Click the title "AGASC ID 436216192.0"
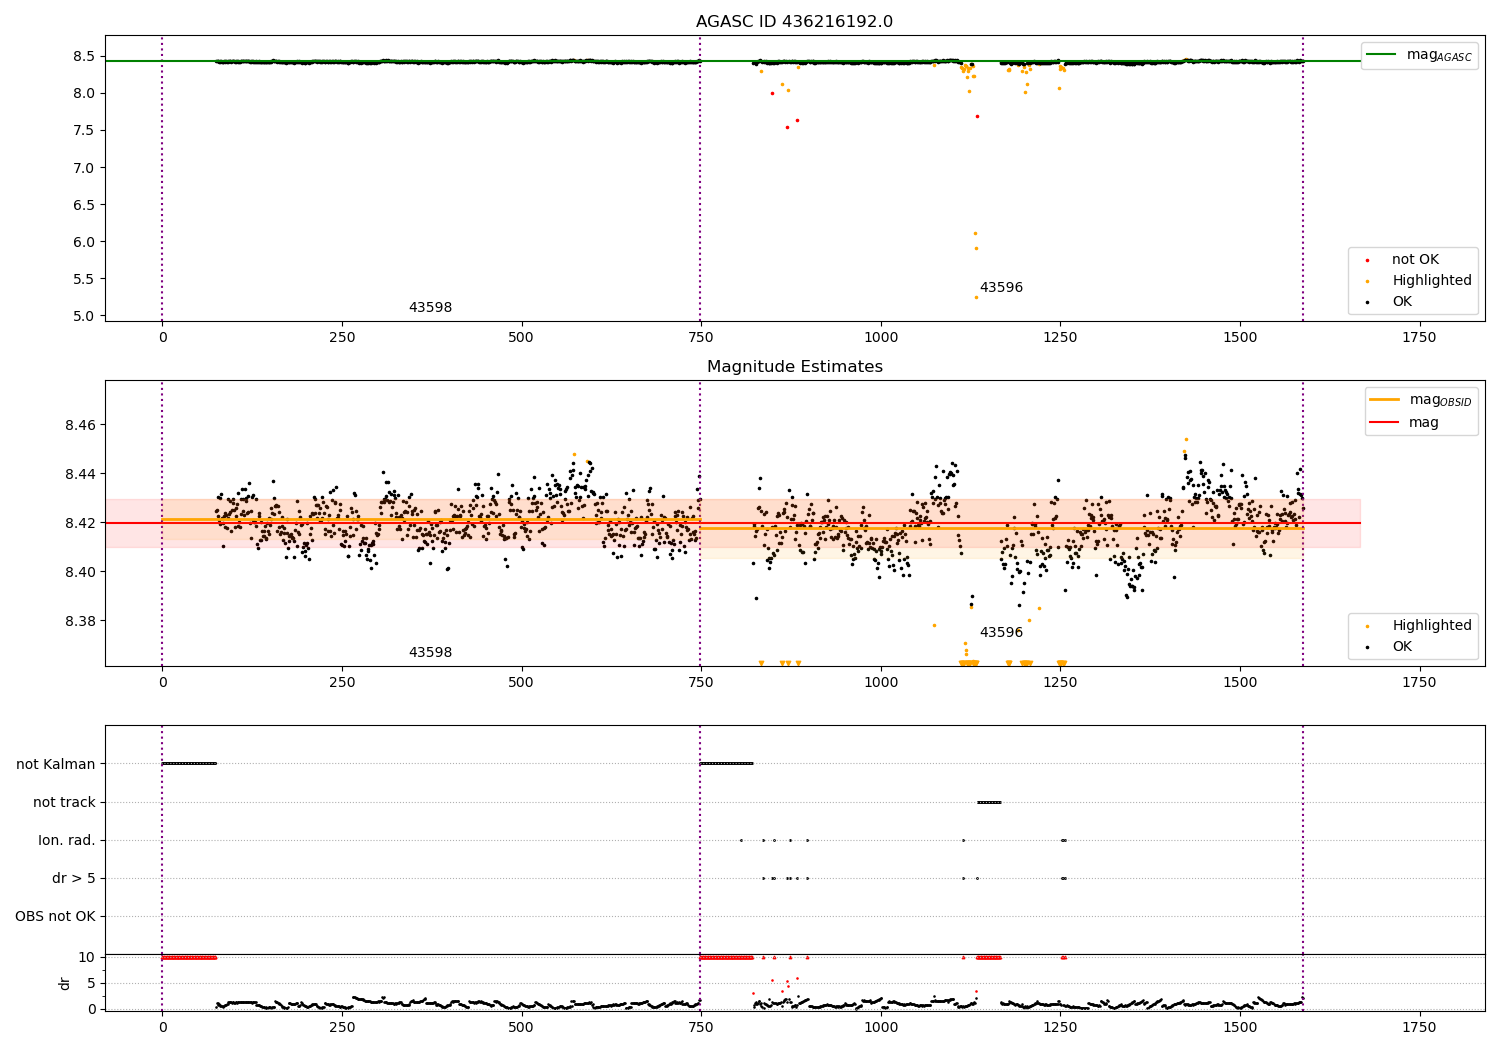 tap(795, 22)
